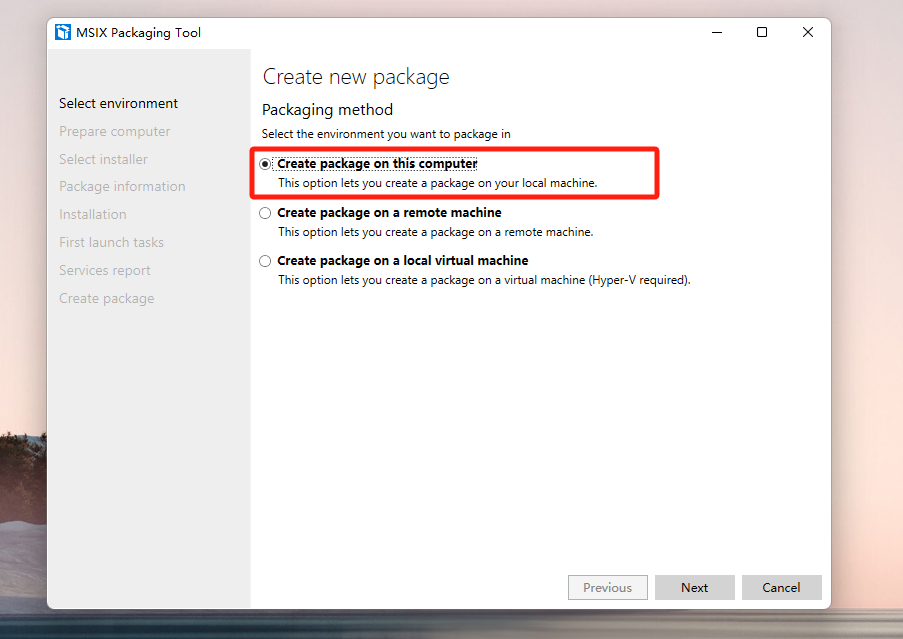The width and height of the screenshot is (903, 639).
Task: Open the Select environment step
Action: coord(119,104)
